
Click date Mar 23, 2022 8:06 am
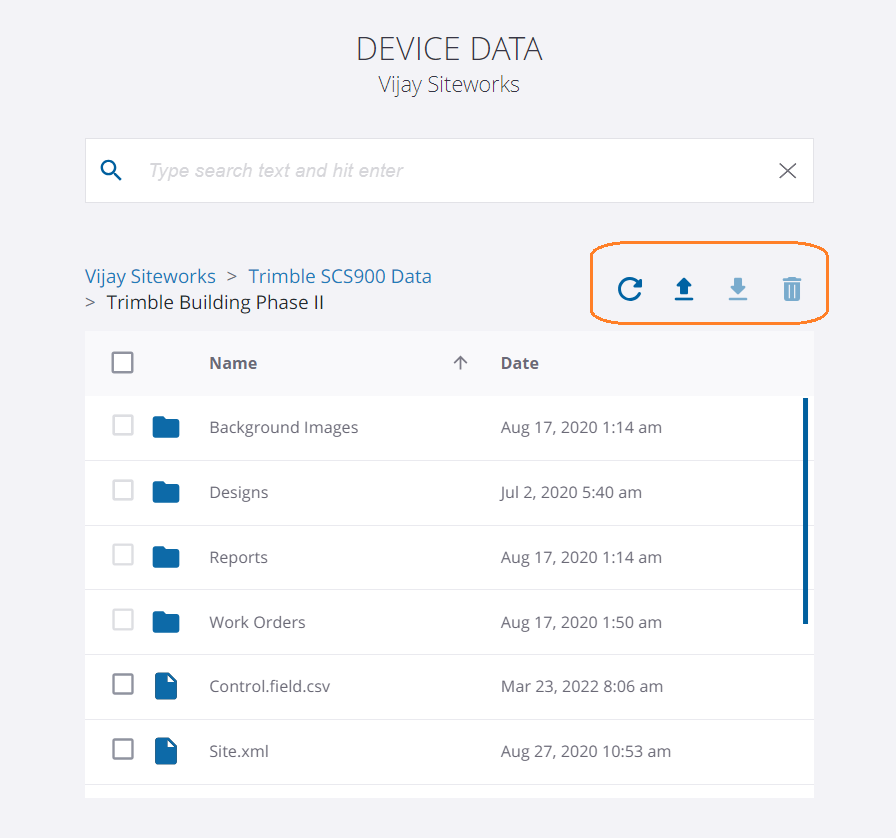click(x=582, y=686)
